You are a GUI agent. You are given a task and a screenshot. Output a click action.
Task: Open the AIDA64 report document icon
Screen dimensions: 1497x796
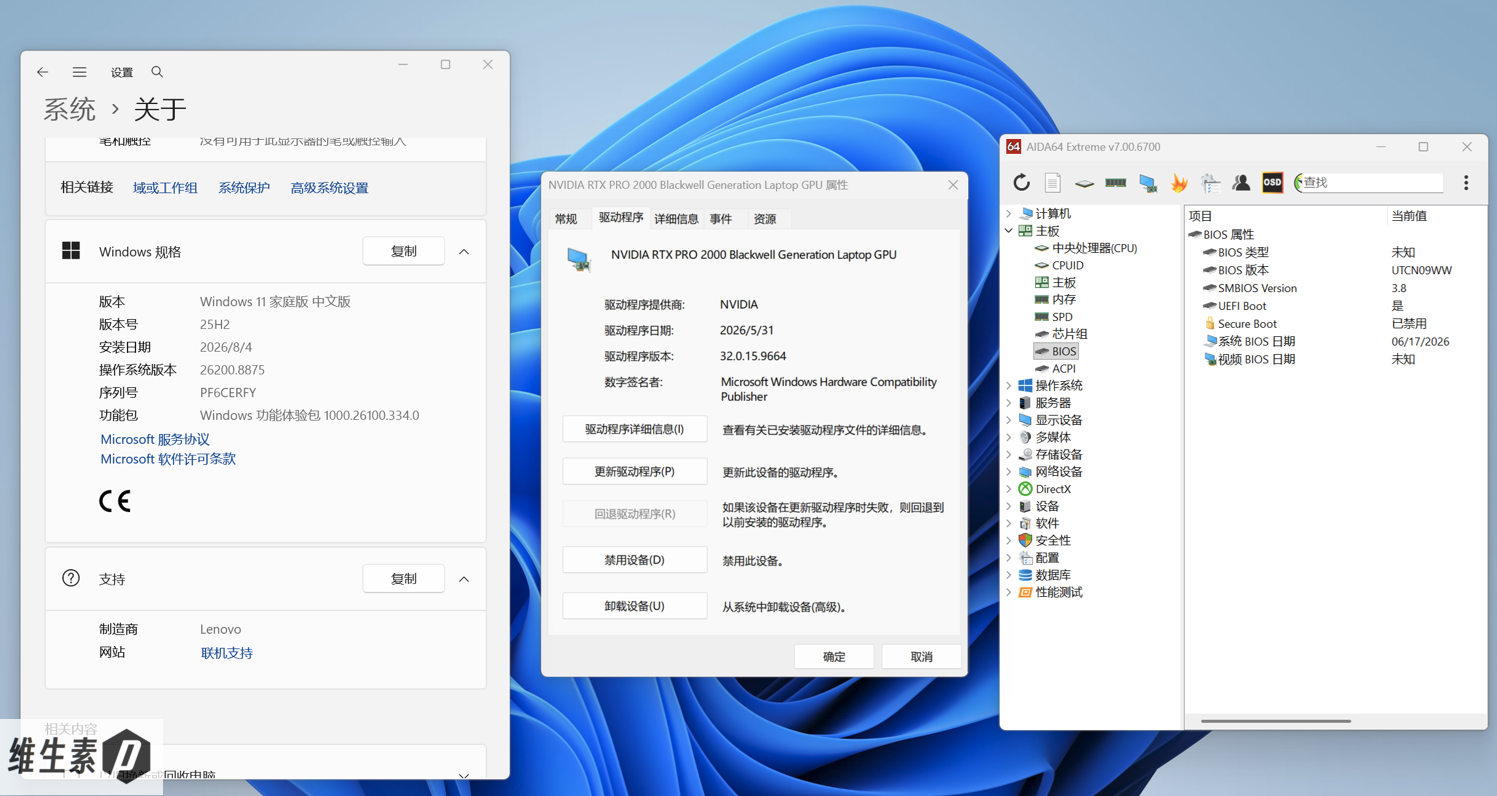(x=1052, y=183)
